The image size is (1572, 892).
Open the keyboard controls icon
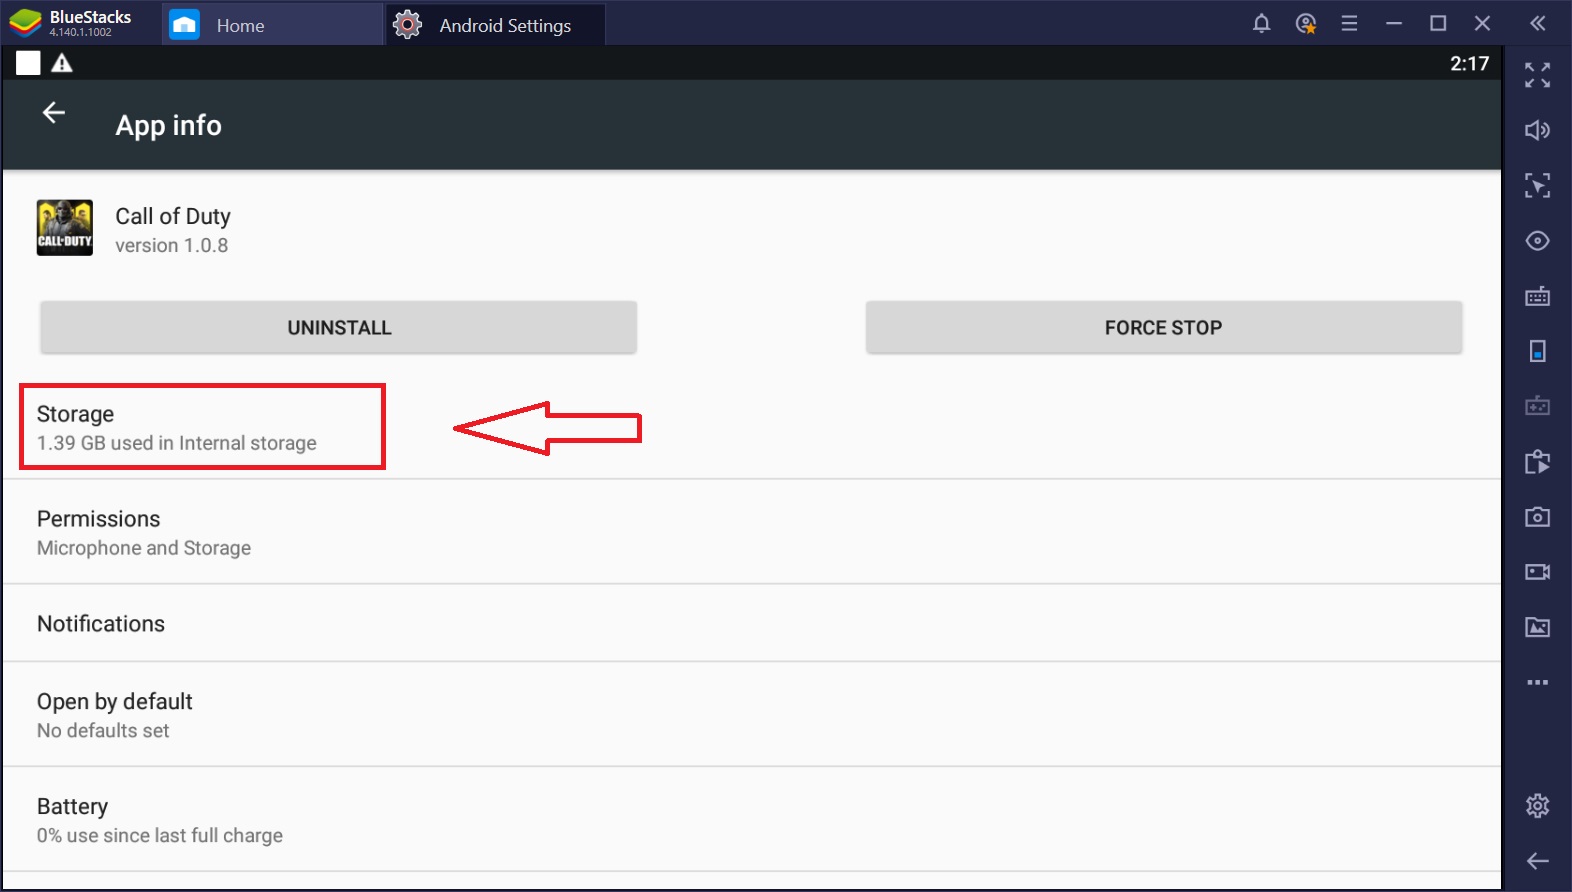[1538, 296]
